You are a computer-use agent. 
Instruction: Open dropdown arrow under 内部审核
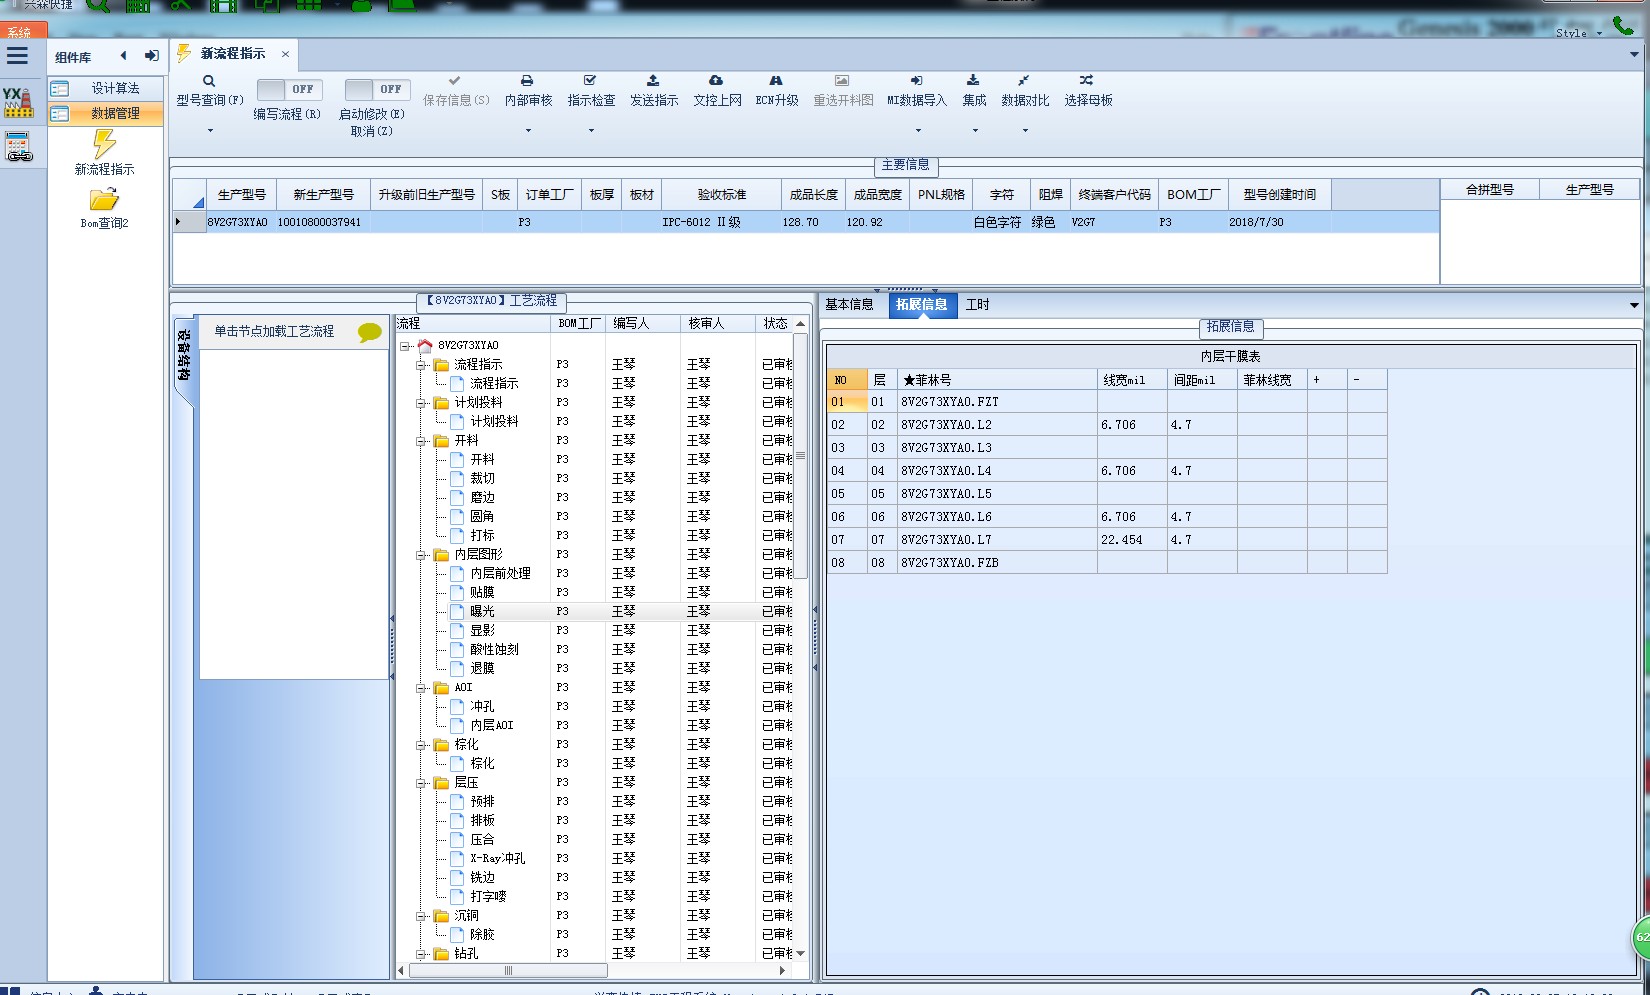click(528, 131)
